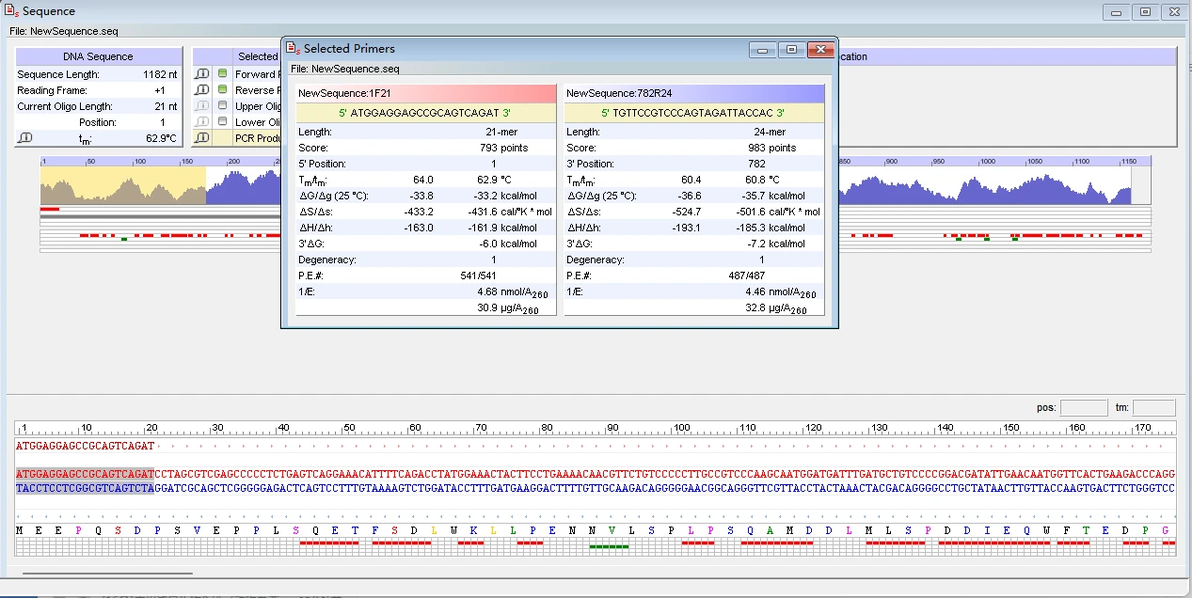This screenshot has width=1192, height=598.
Task: Enable the Upper Oligo checkbox
Action: tap(223, 106)
